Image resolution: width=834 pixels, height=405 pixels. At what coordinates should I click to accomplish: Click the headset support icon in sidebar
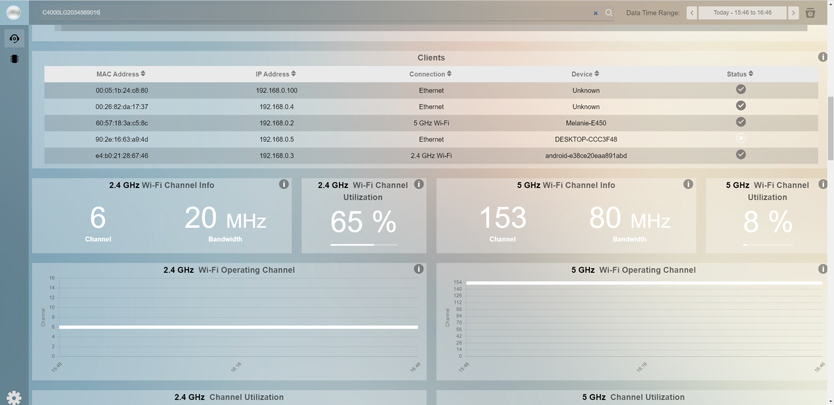[14, 38]
